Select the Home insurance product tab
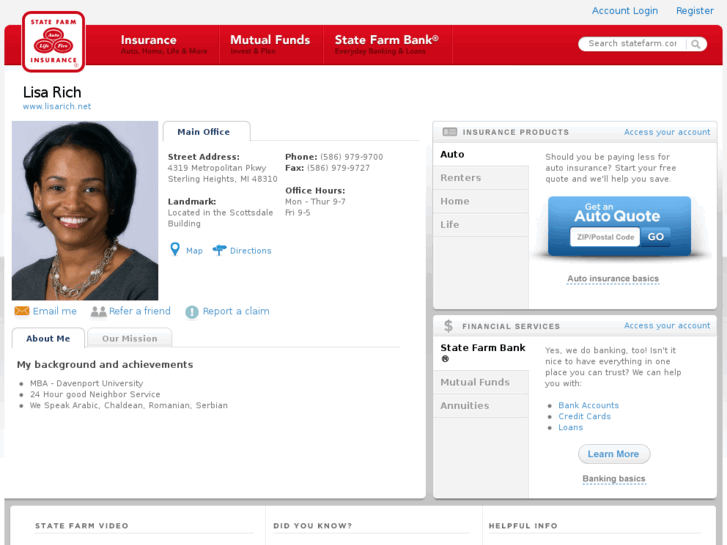This screenshot has width=727, height=545. coord(481,201)
